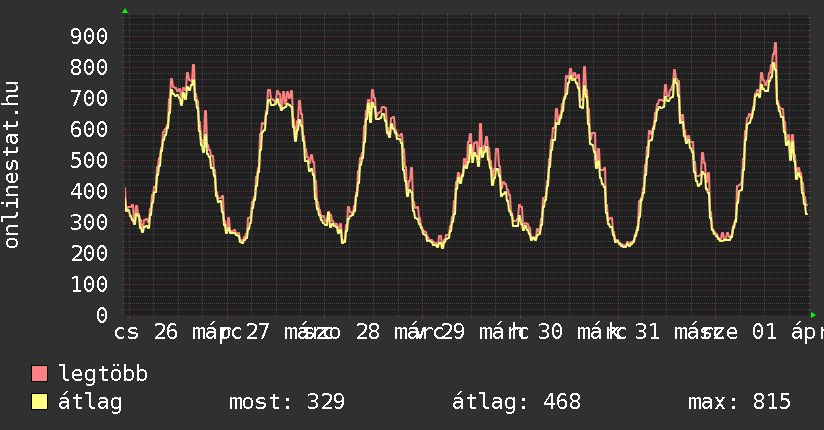Click the 0 y-axis label
The height and width of the screenshot is (430, 824).
[x=102, y=315]
